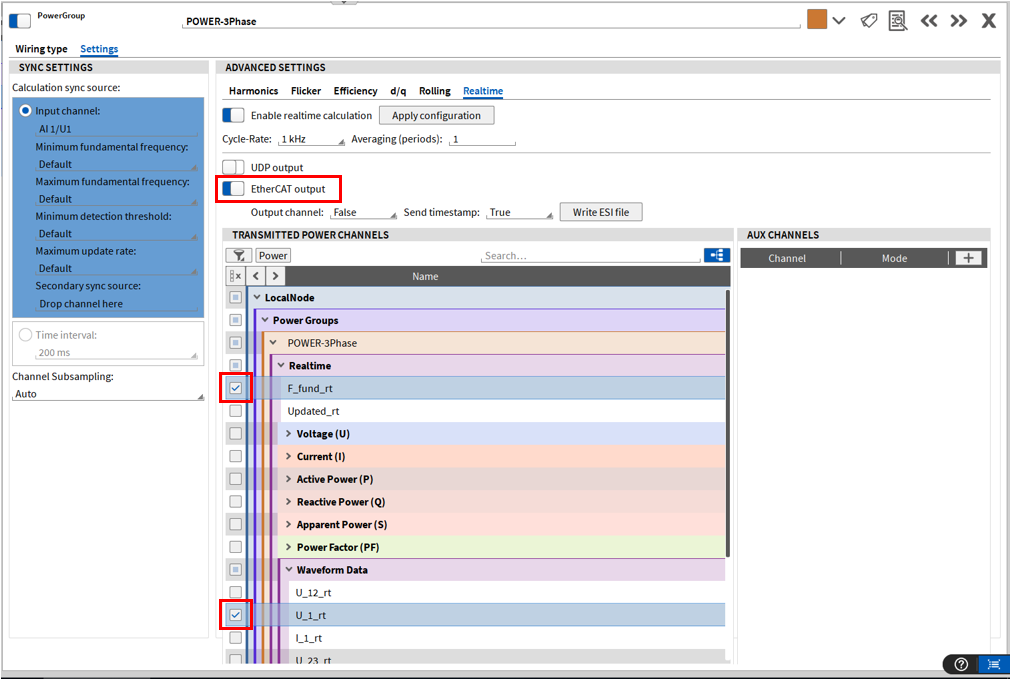Expand the Apparent Power (S) group
The width and height of the screenshot is (1013, 681).
[x=289, y=524]
